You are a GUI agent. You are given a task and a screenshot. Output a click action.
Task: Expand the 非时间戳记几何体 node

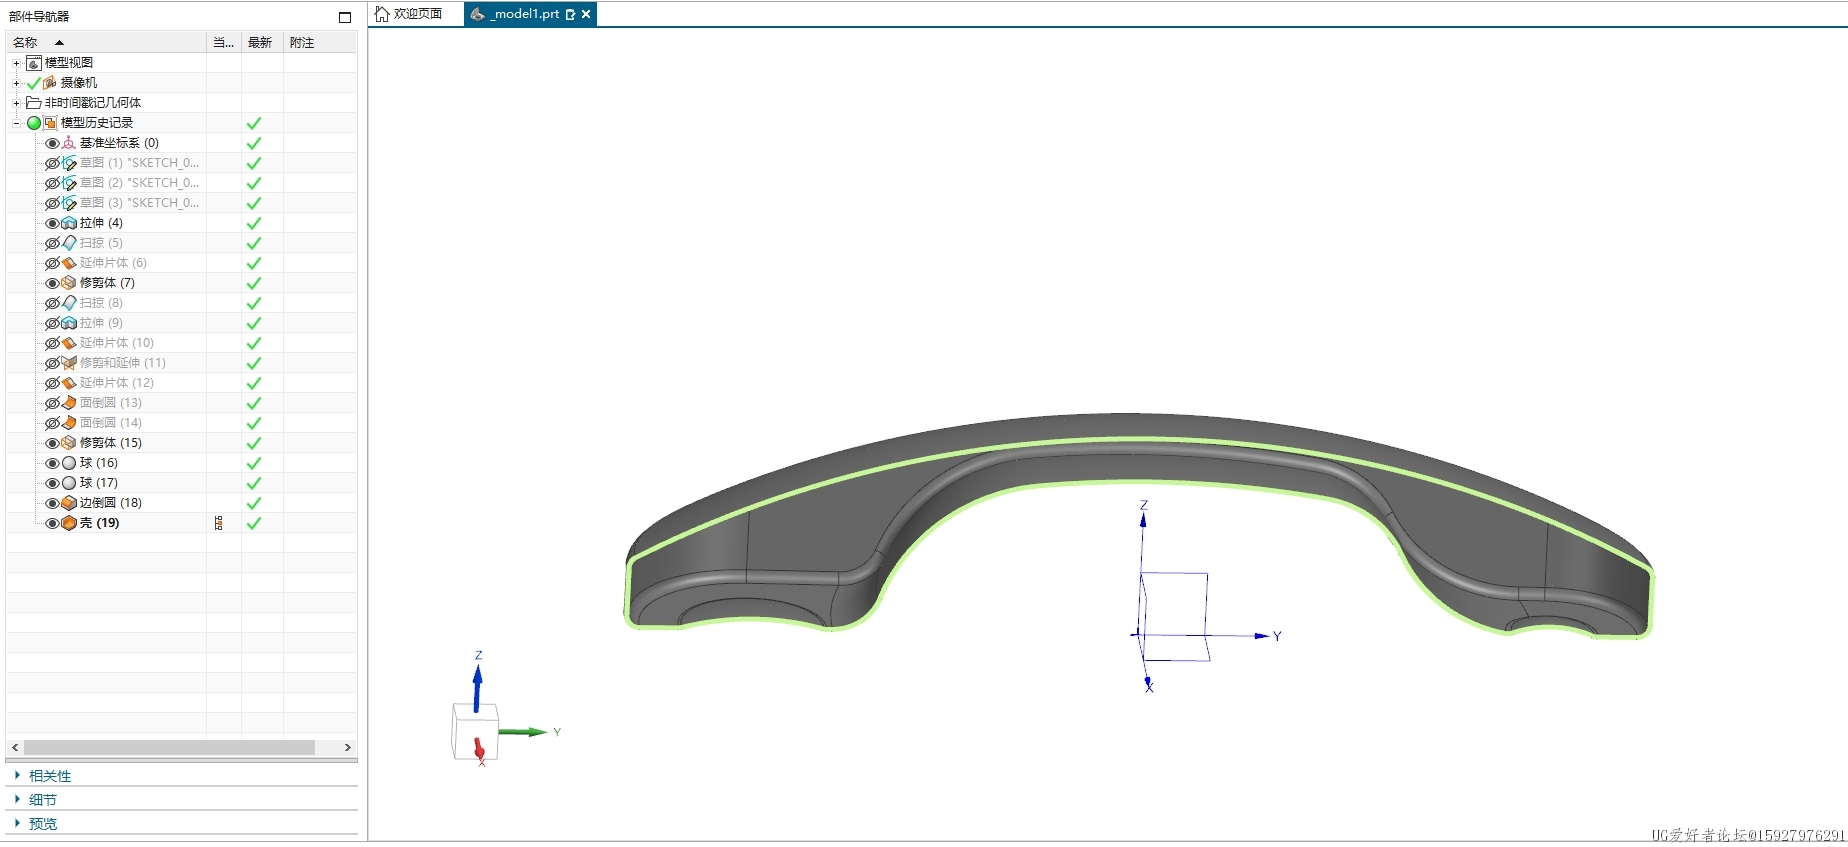tap(16, 103)
